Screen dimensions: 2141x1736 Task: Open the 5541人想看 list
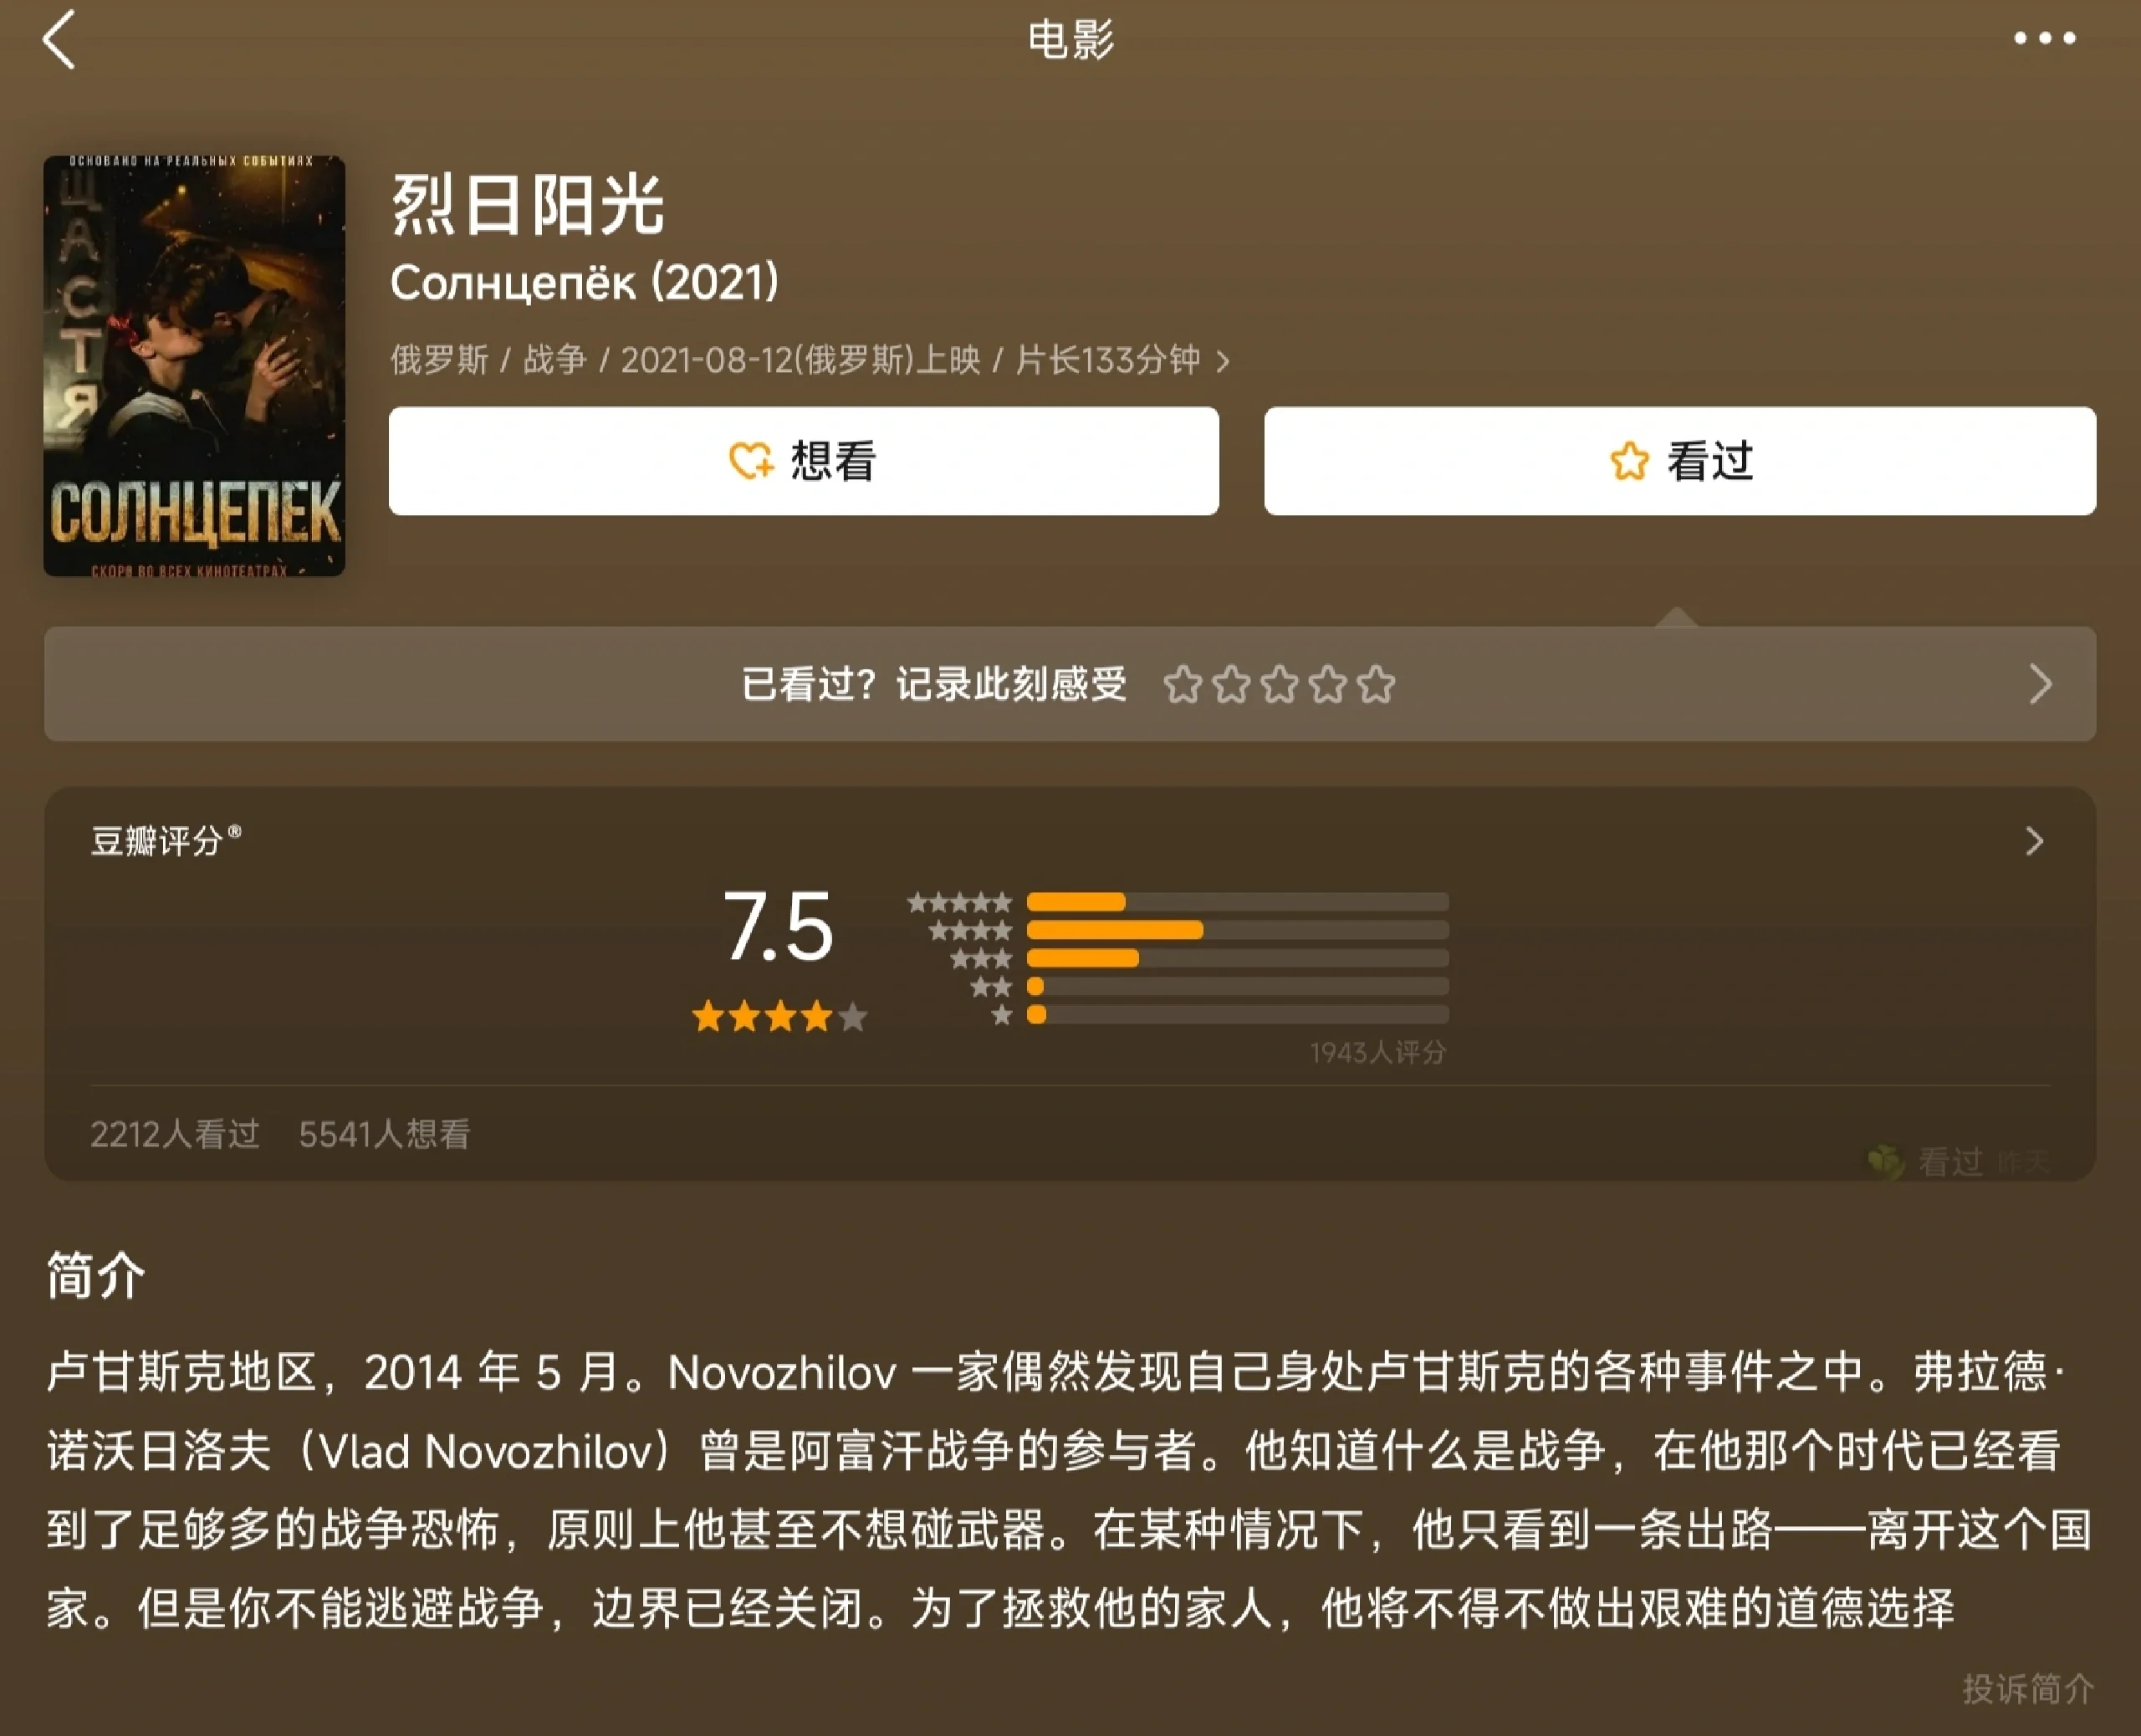click(x=384, y=1134)
